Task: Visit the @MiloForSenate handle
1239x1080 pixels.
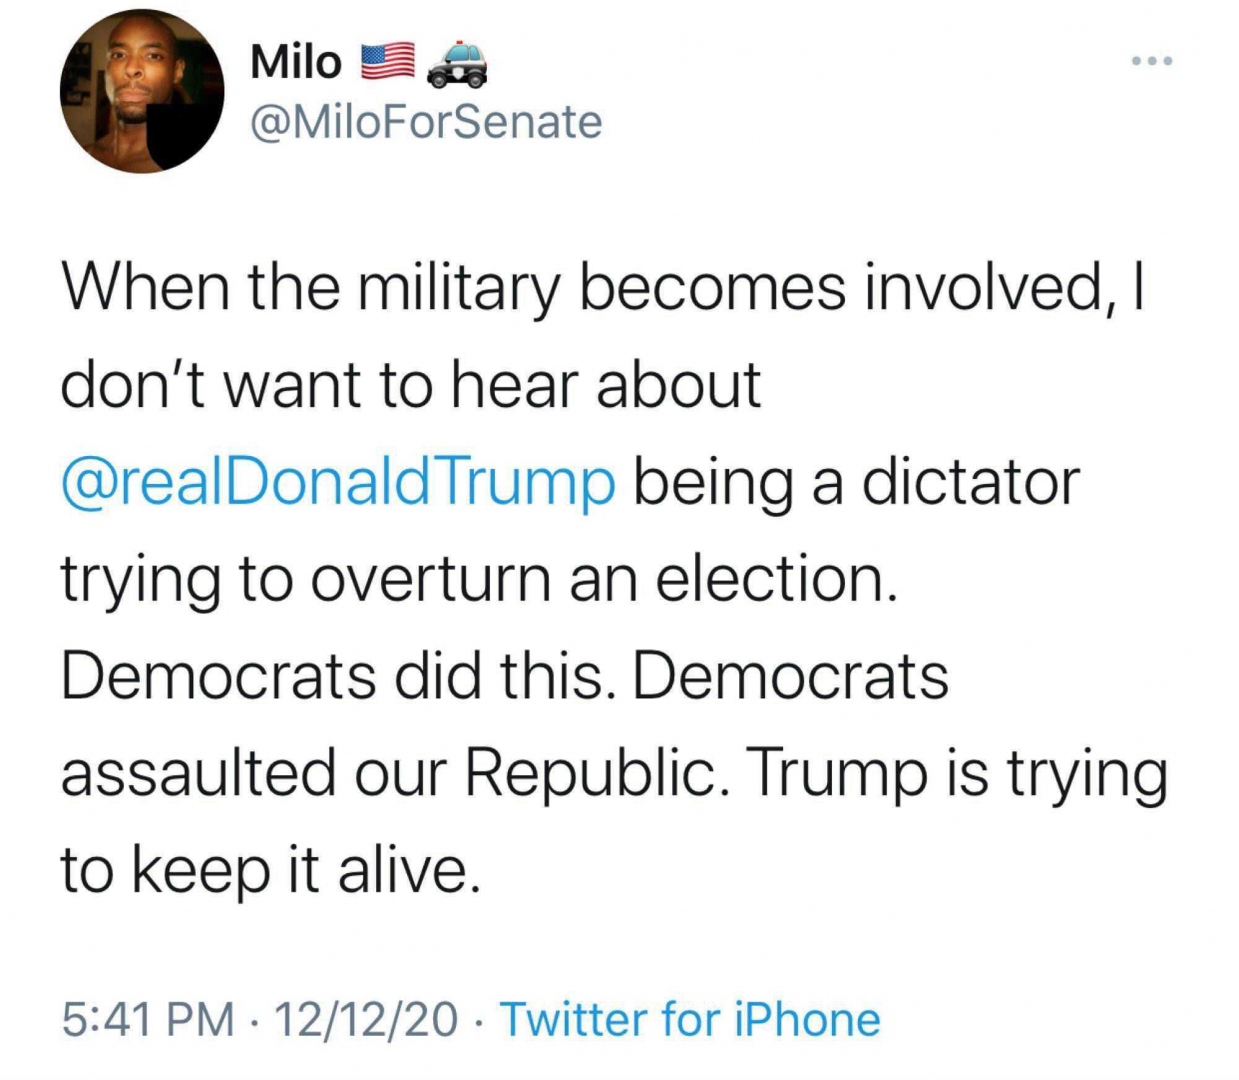Action: (x=426, y=122)
